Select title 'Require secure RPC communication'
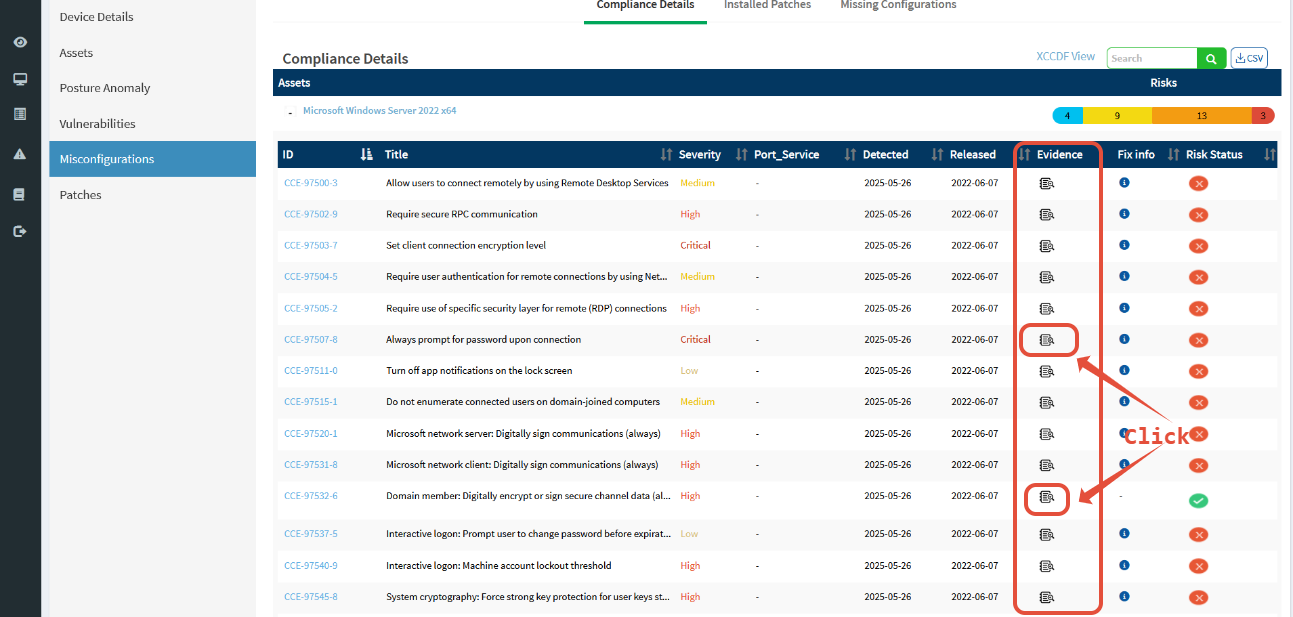This screenshot has width=1293, height=617. click(x=462, y=214)
